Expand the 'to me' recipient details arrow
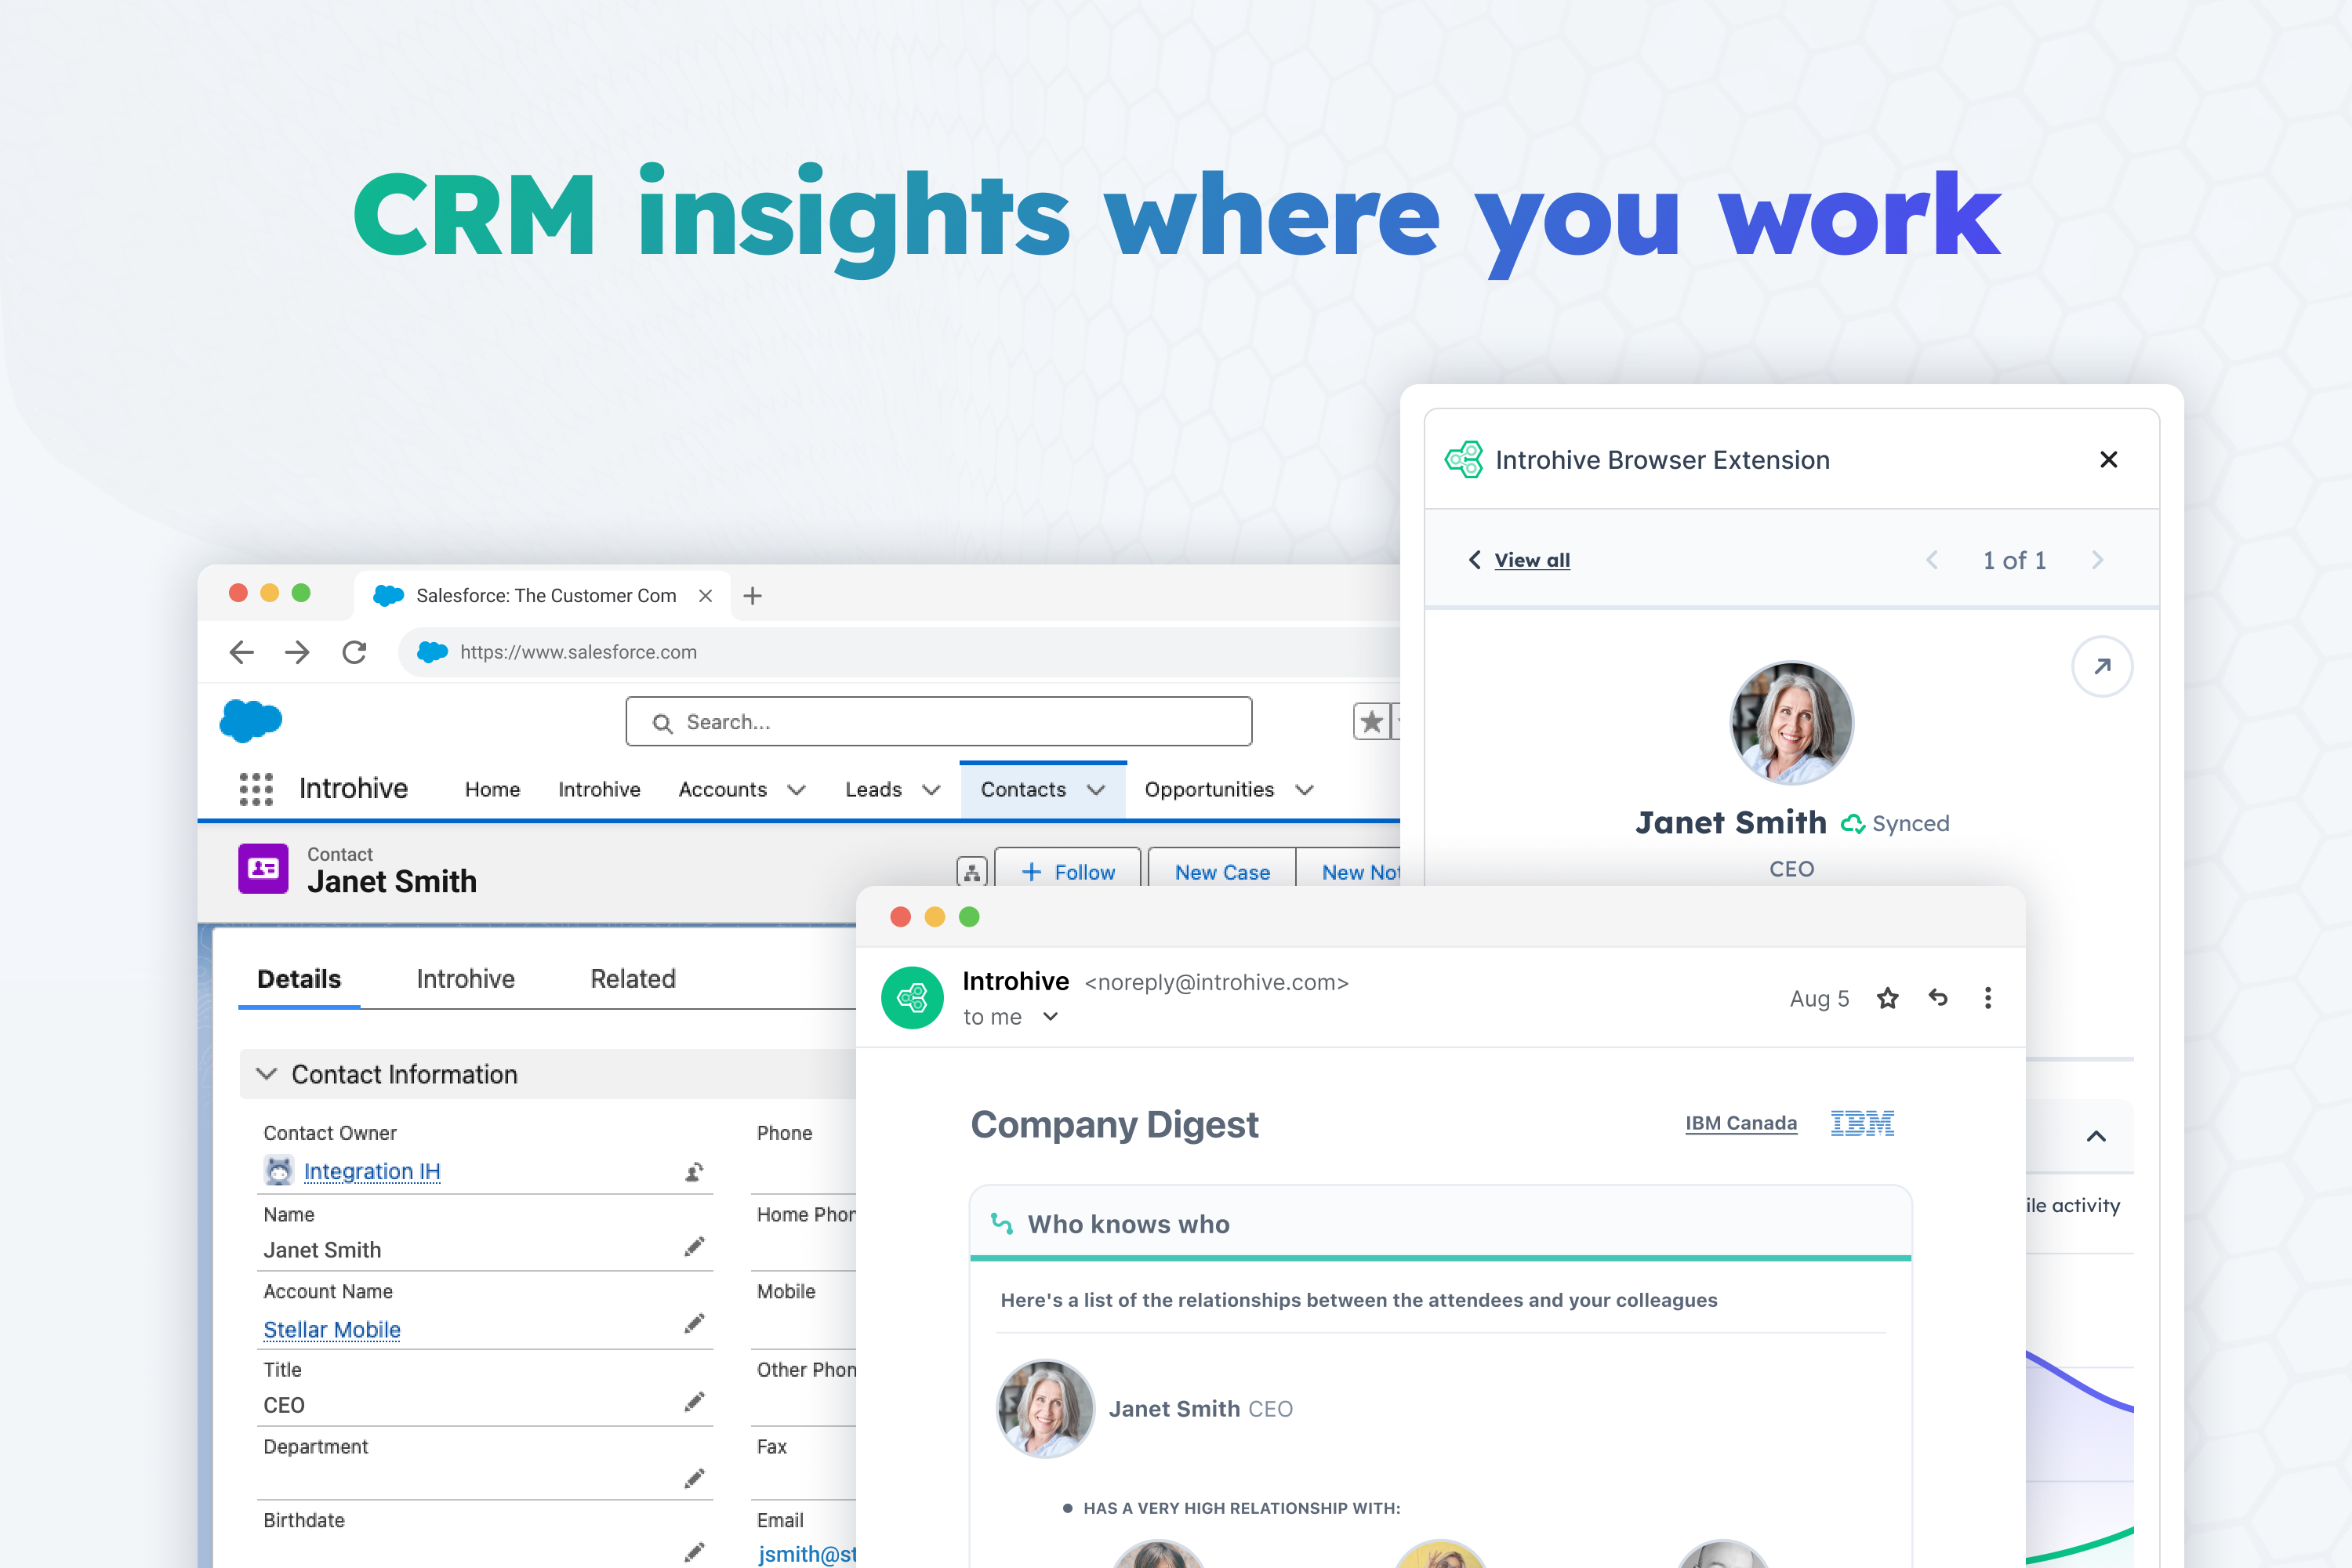This screenshot has width=2352, height=1568. [x=1050, y=1017]
